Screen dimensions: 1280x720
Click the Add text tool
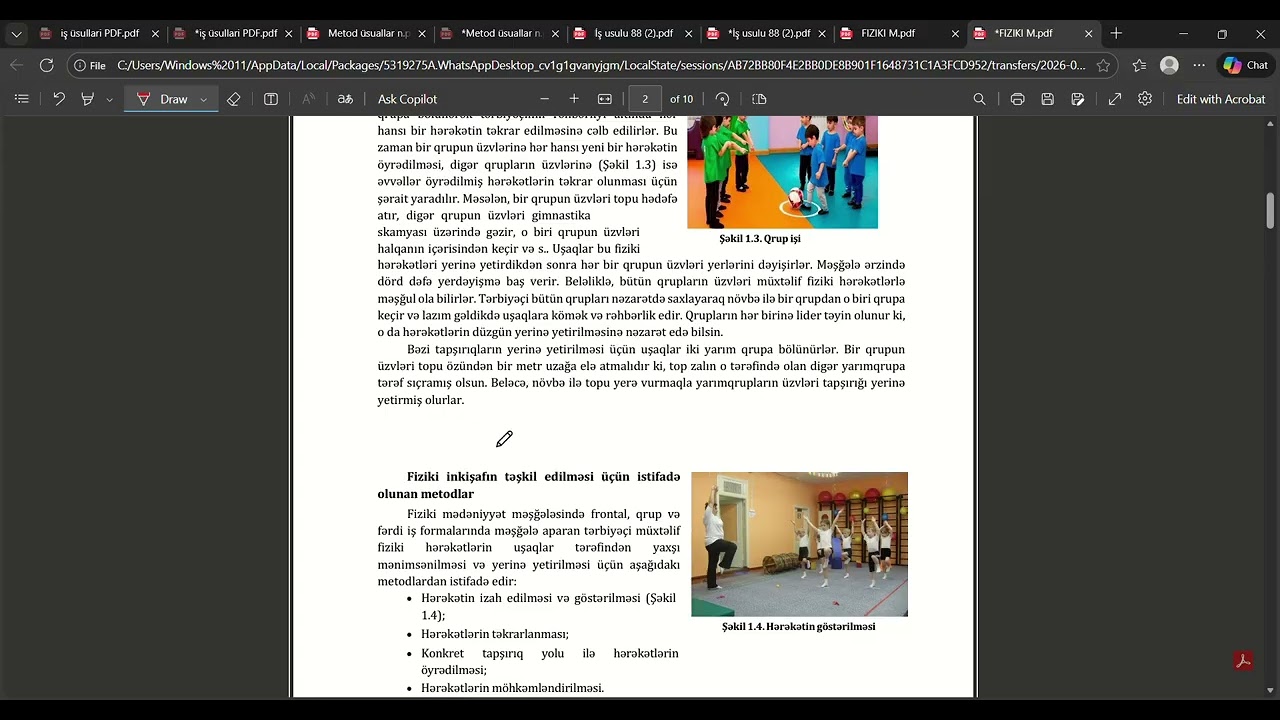(271, 99)
